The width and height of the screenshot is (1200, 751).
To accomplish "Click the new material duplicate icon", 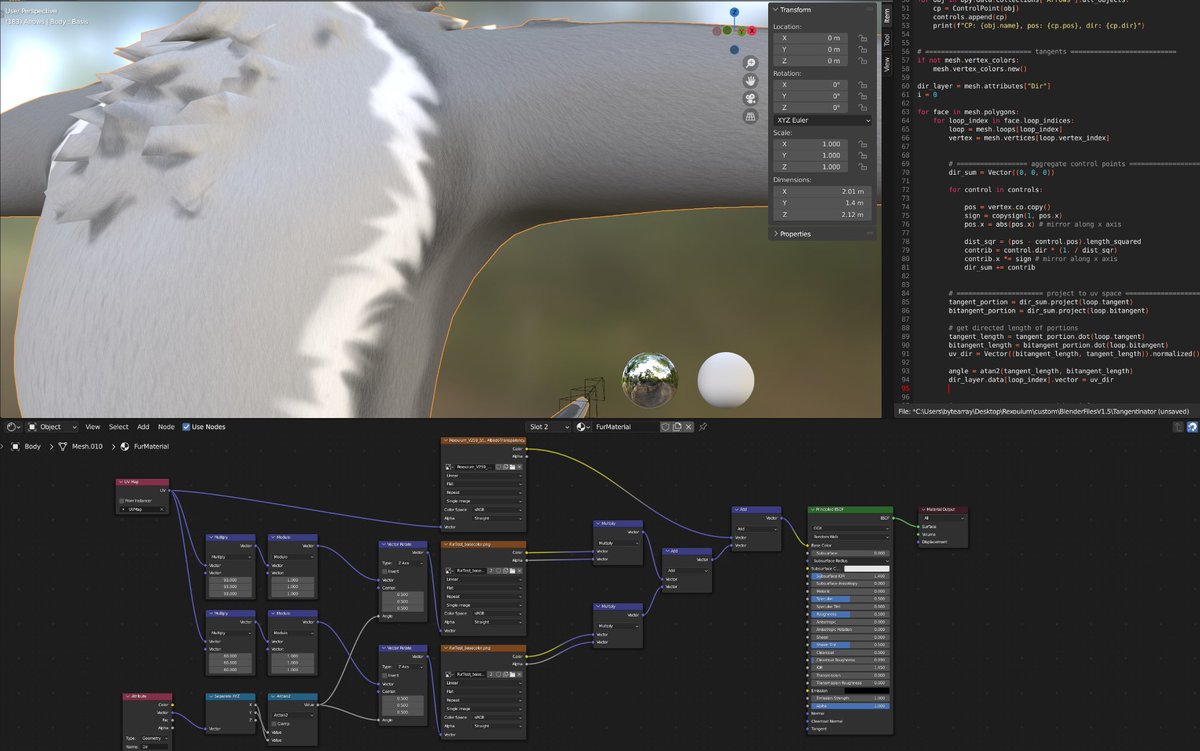I will pyautogui.click(x=678, y=426).
